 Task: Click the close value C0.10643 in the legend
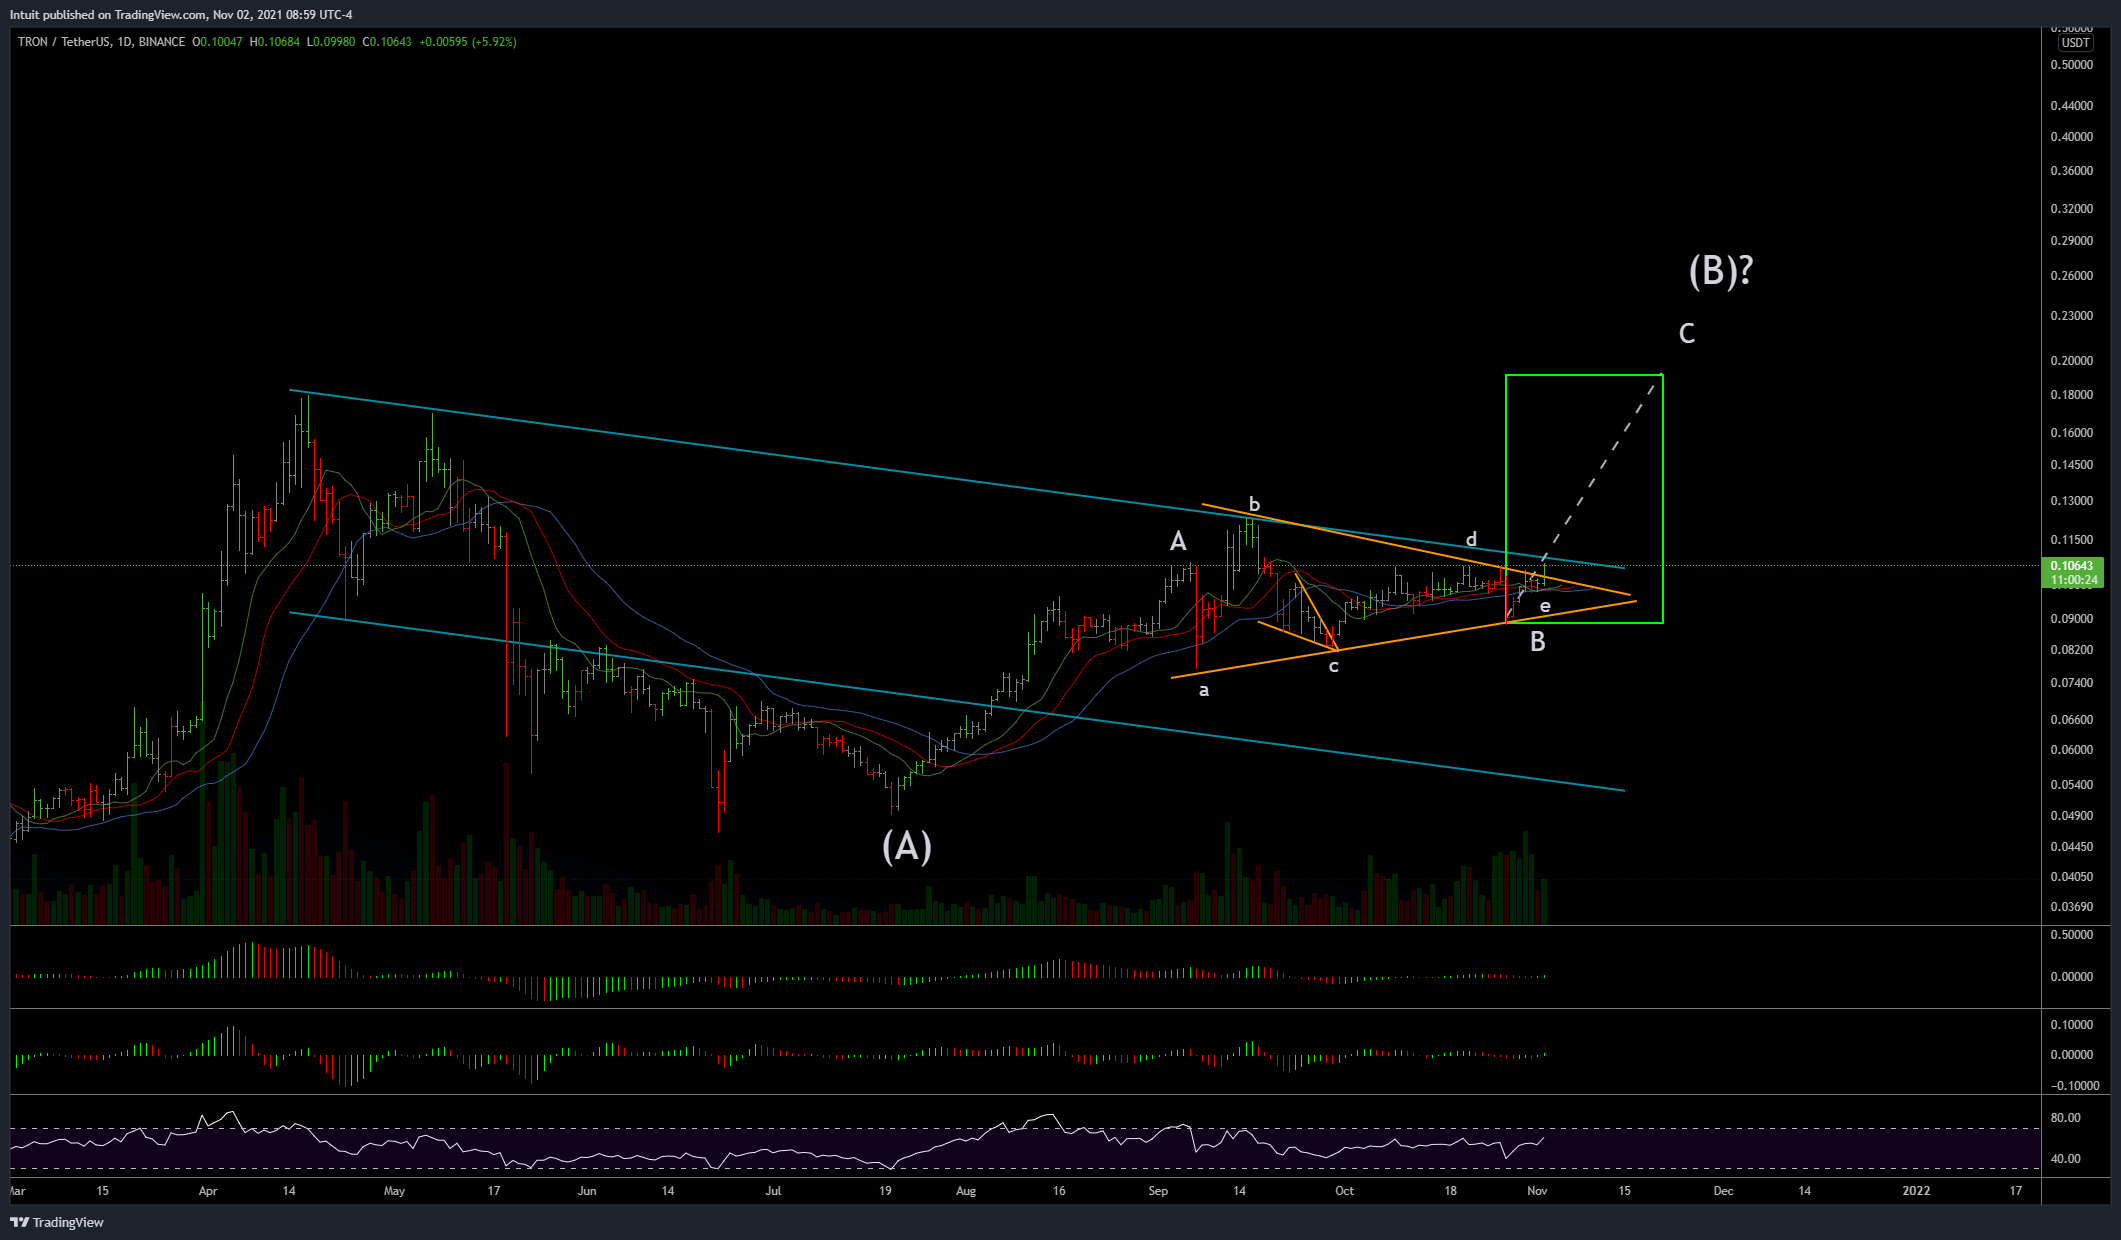387,42
